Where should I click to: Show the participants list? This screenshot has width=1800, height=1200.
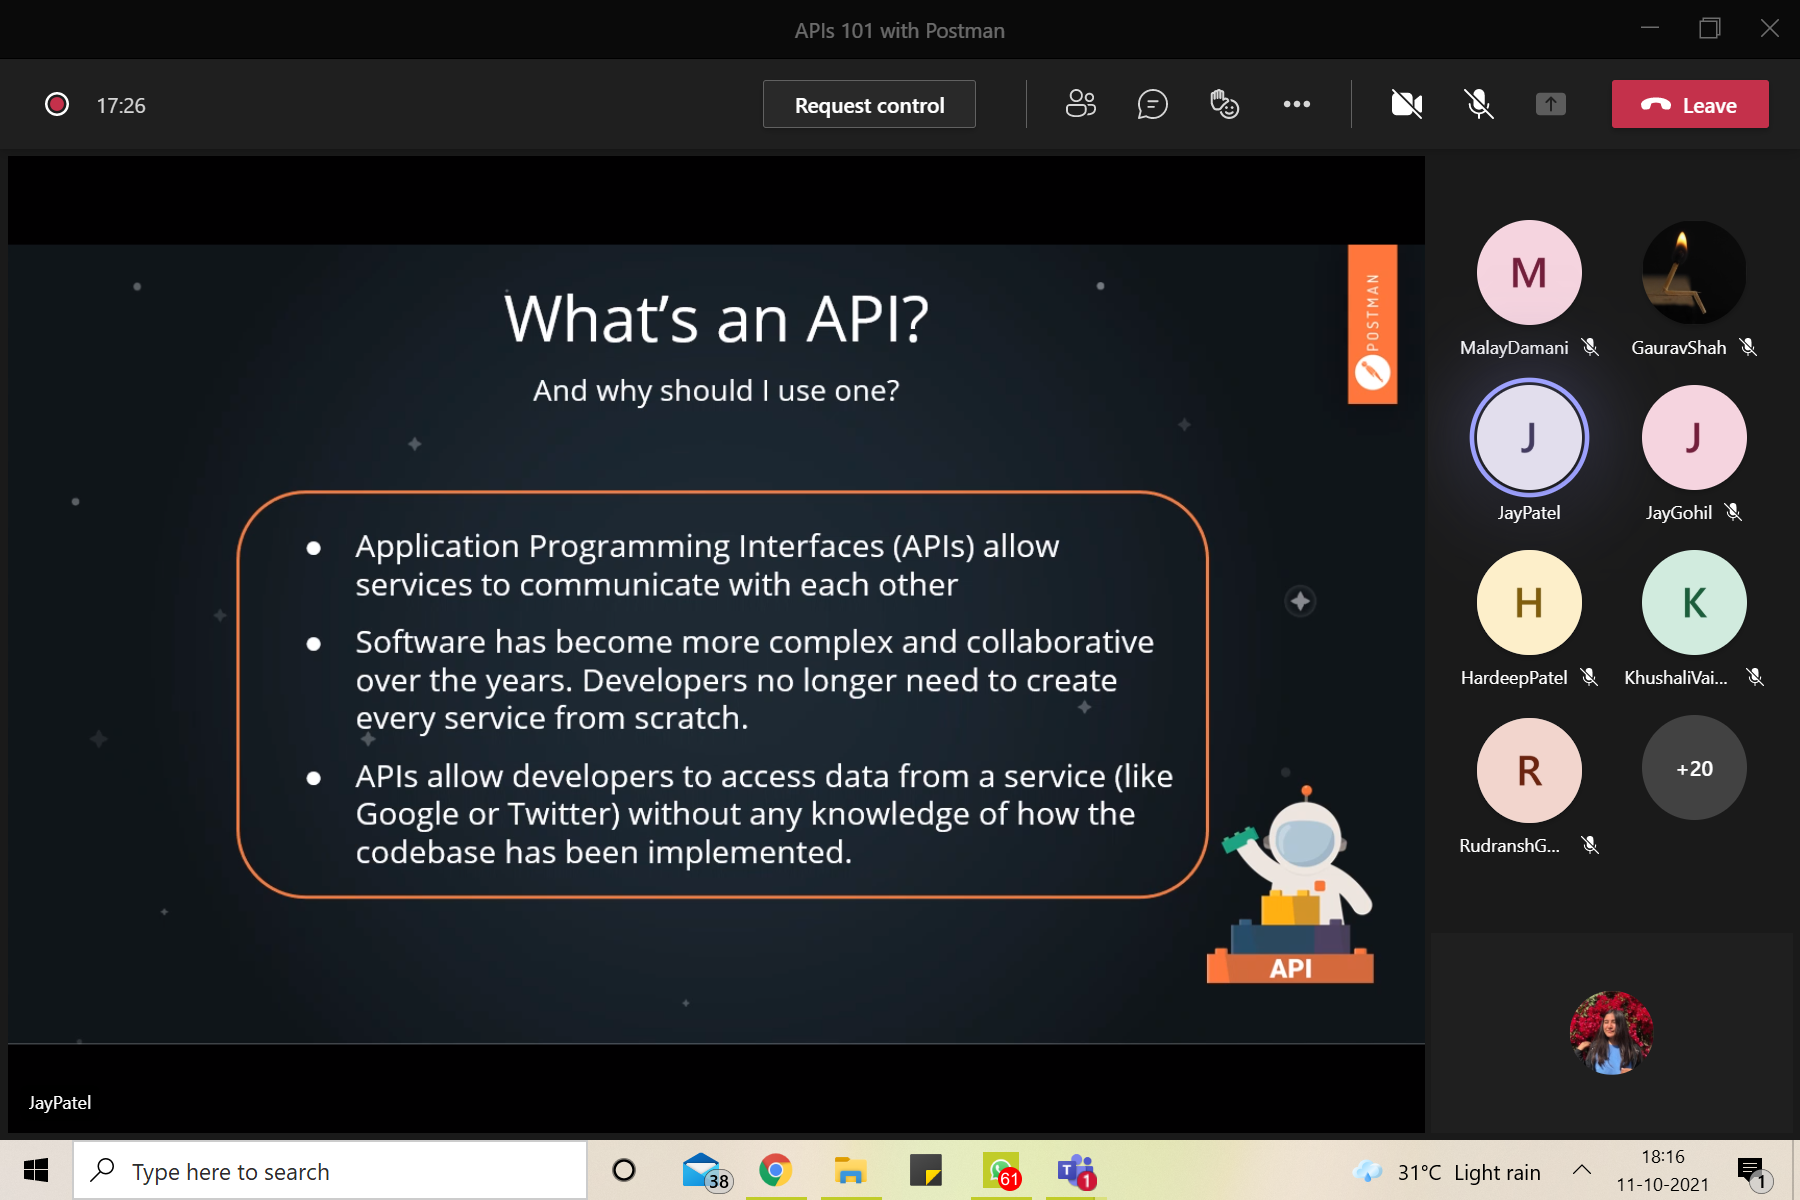tap(1081, 104)
